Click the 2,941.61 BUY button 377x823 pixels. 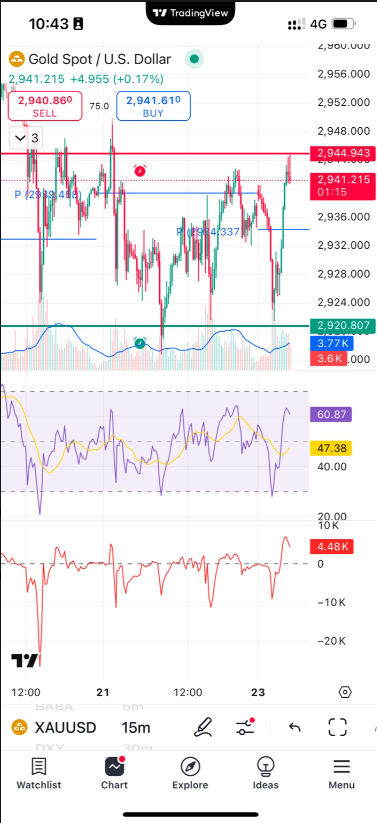(153, 105)
